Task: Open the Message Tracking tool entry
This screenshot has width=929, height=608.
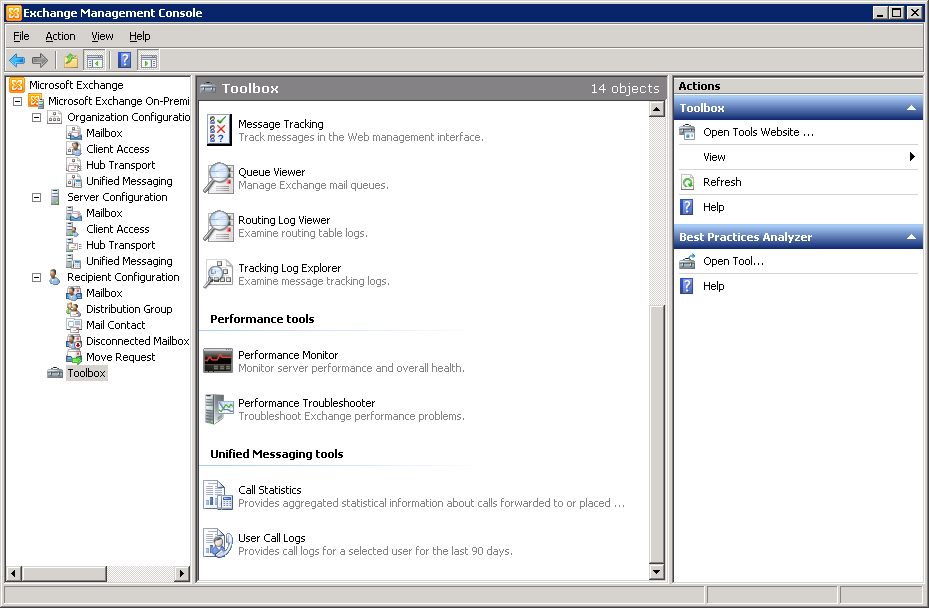Action: tap(281, 124)
